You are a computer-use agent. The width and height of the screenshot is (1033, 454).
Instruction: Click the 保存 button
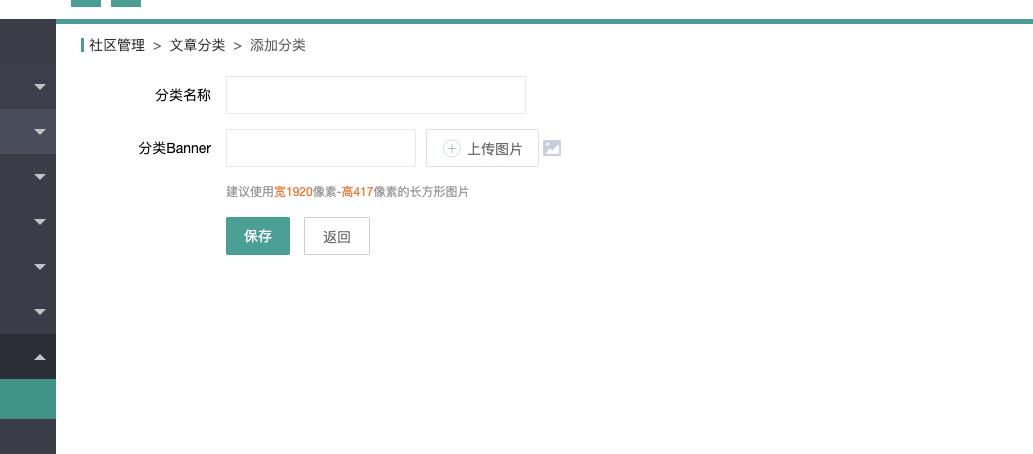point(258,236)
